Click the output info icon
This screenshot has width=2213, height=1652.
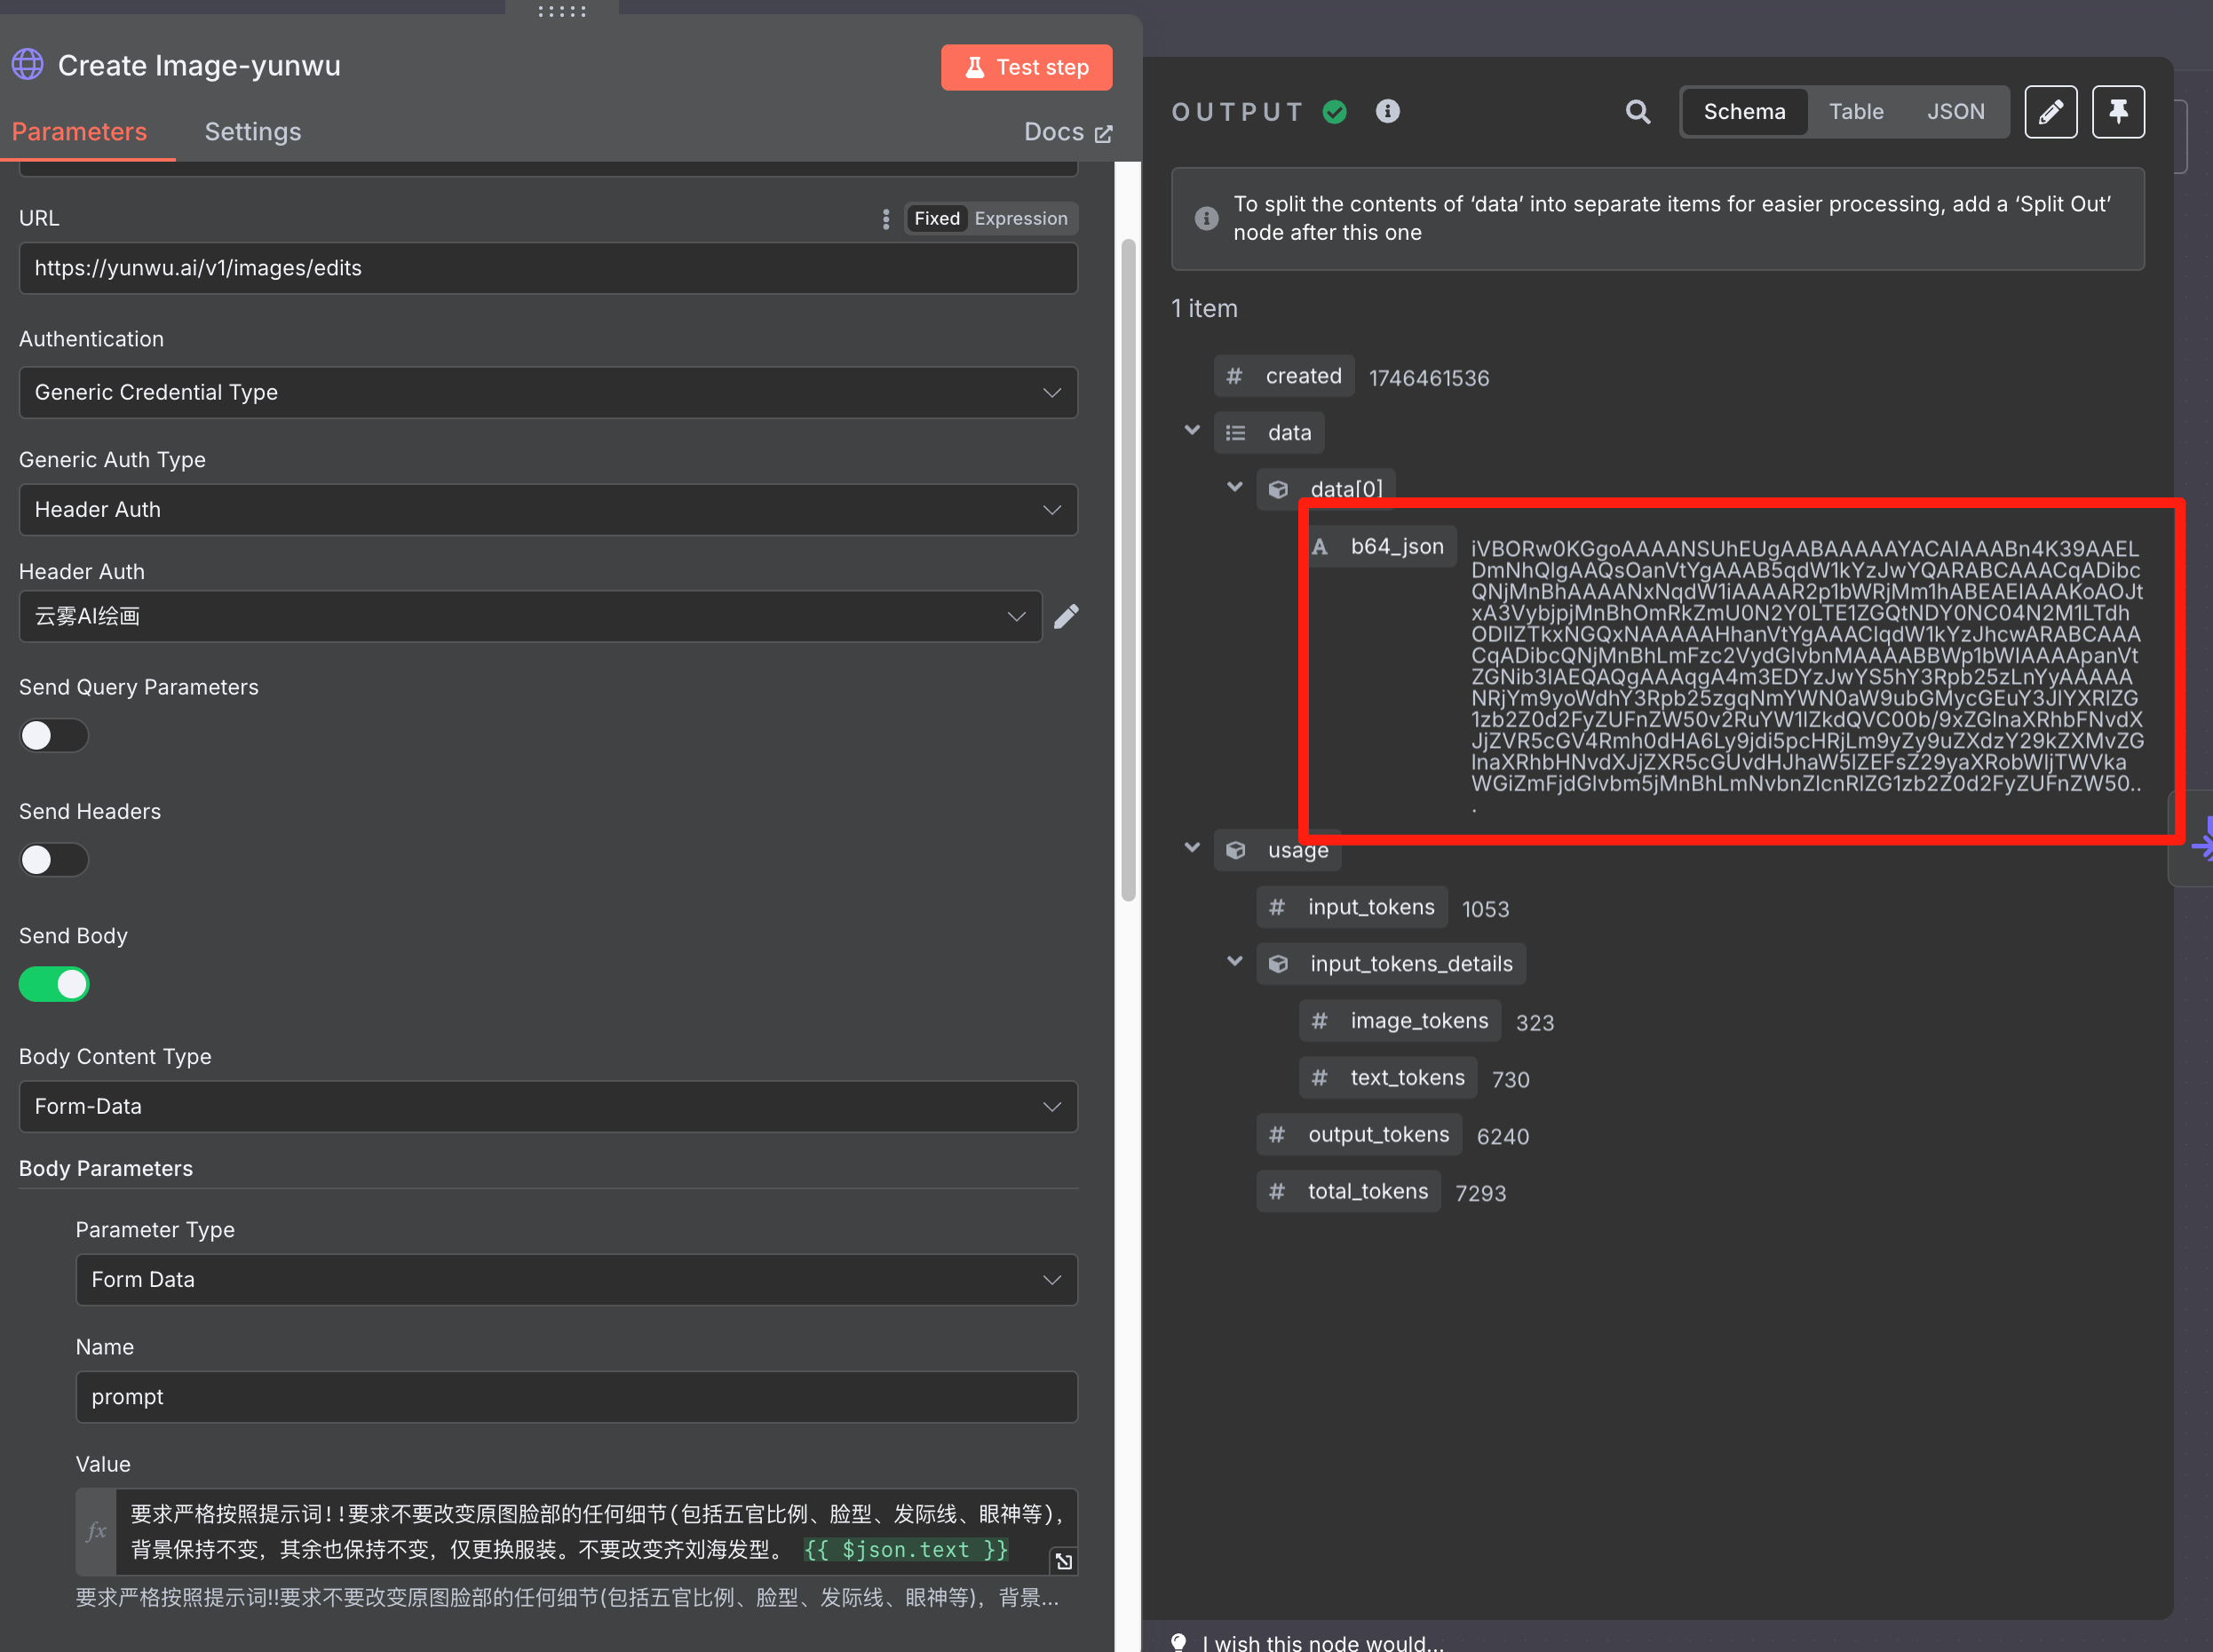pyautogui.click(x=1387, y=111)
